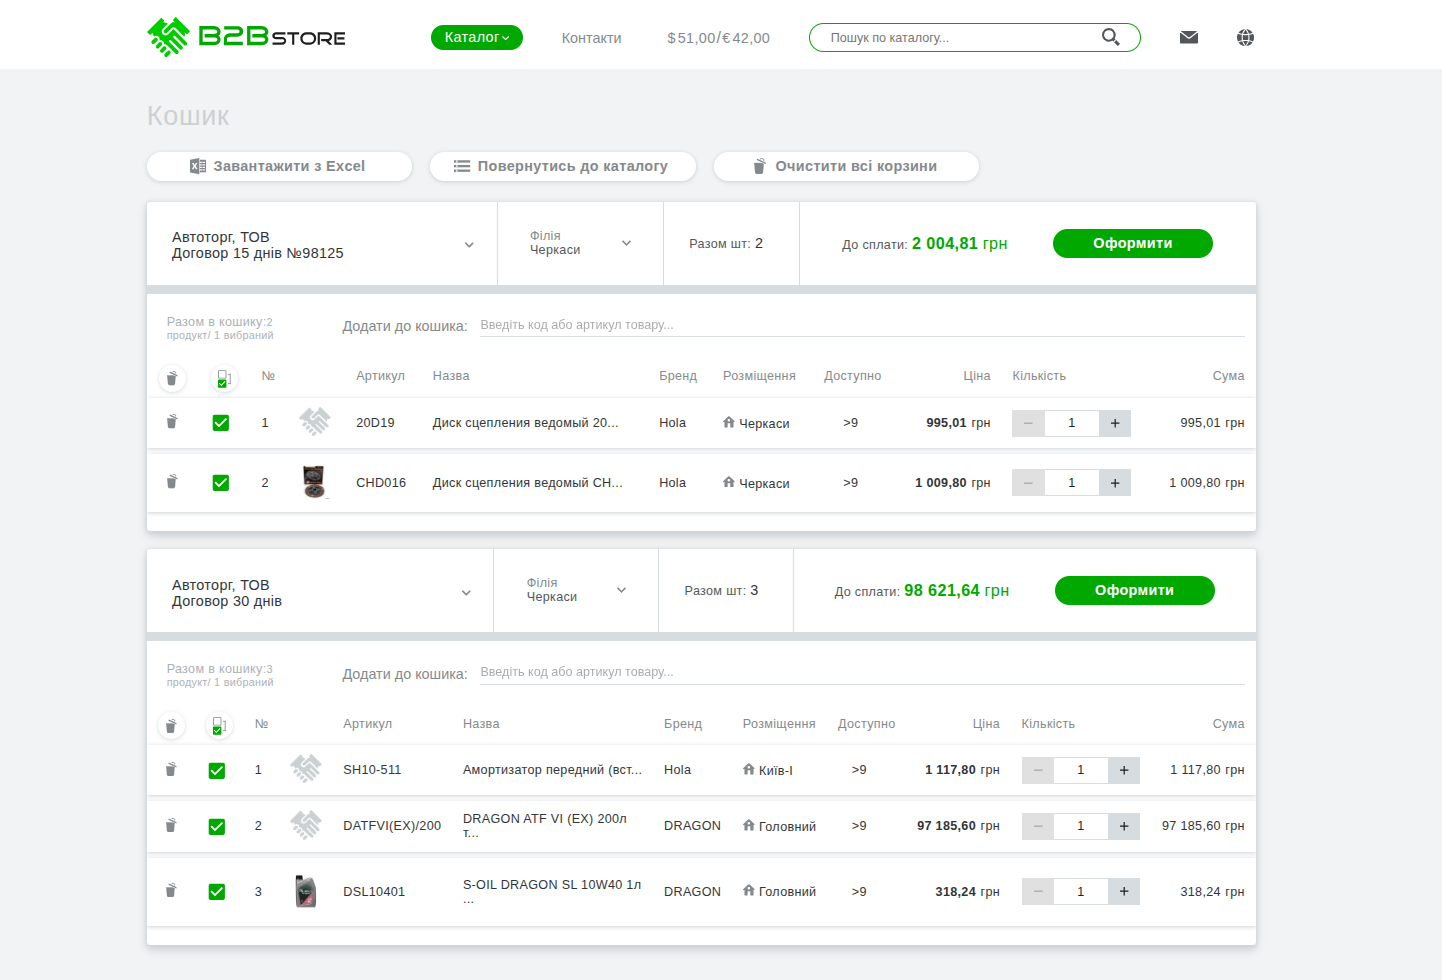Click Очистити всі корзини button

pyautogui.click(x=846, y=166)
